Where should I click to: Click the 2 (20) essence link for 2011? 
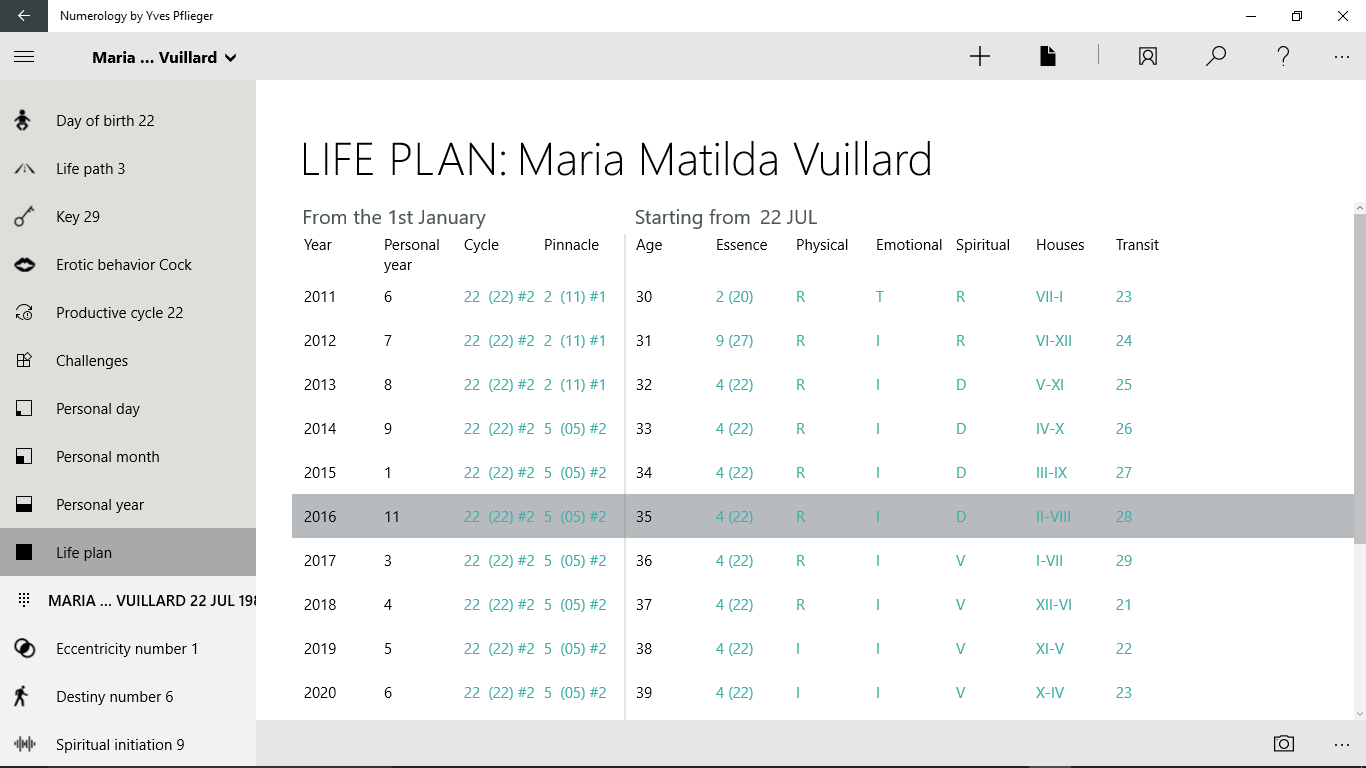point(735,297)
